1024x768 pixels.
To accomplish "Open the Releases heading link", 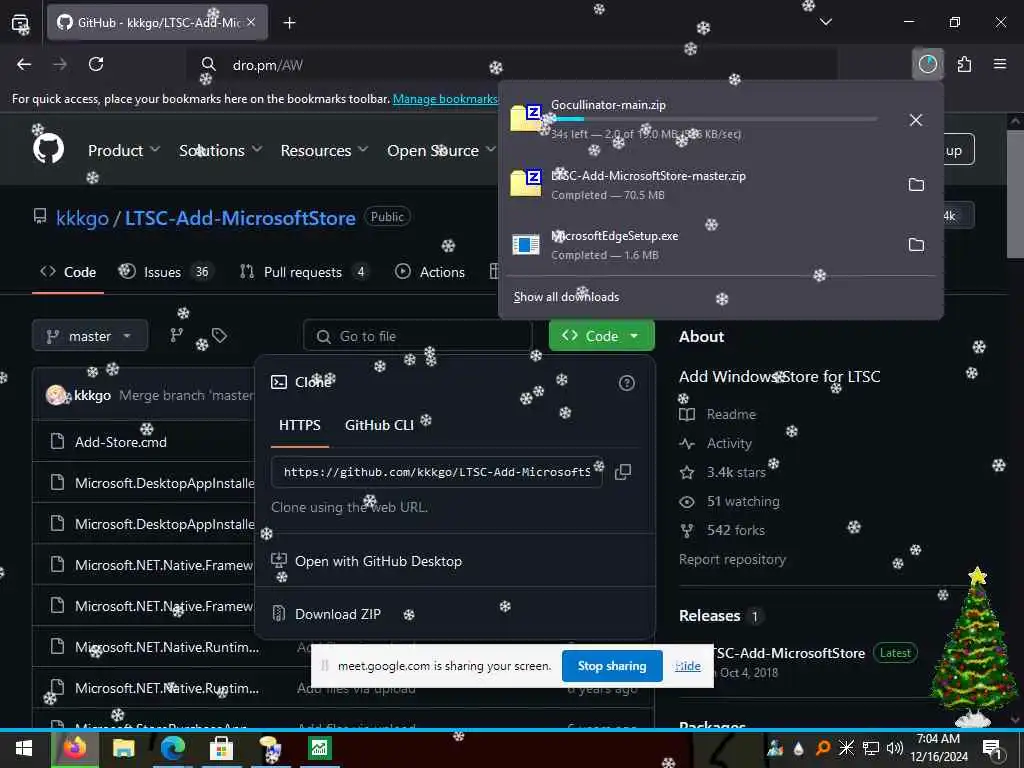I will [x=709, y=616].
